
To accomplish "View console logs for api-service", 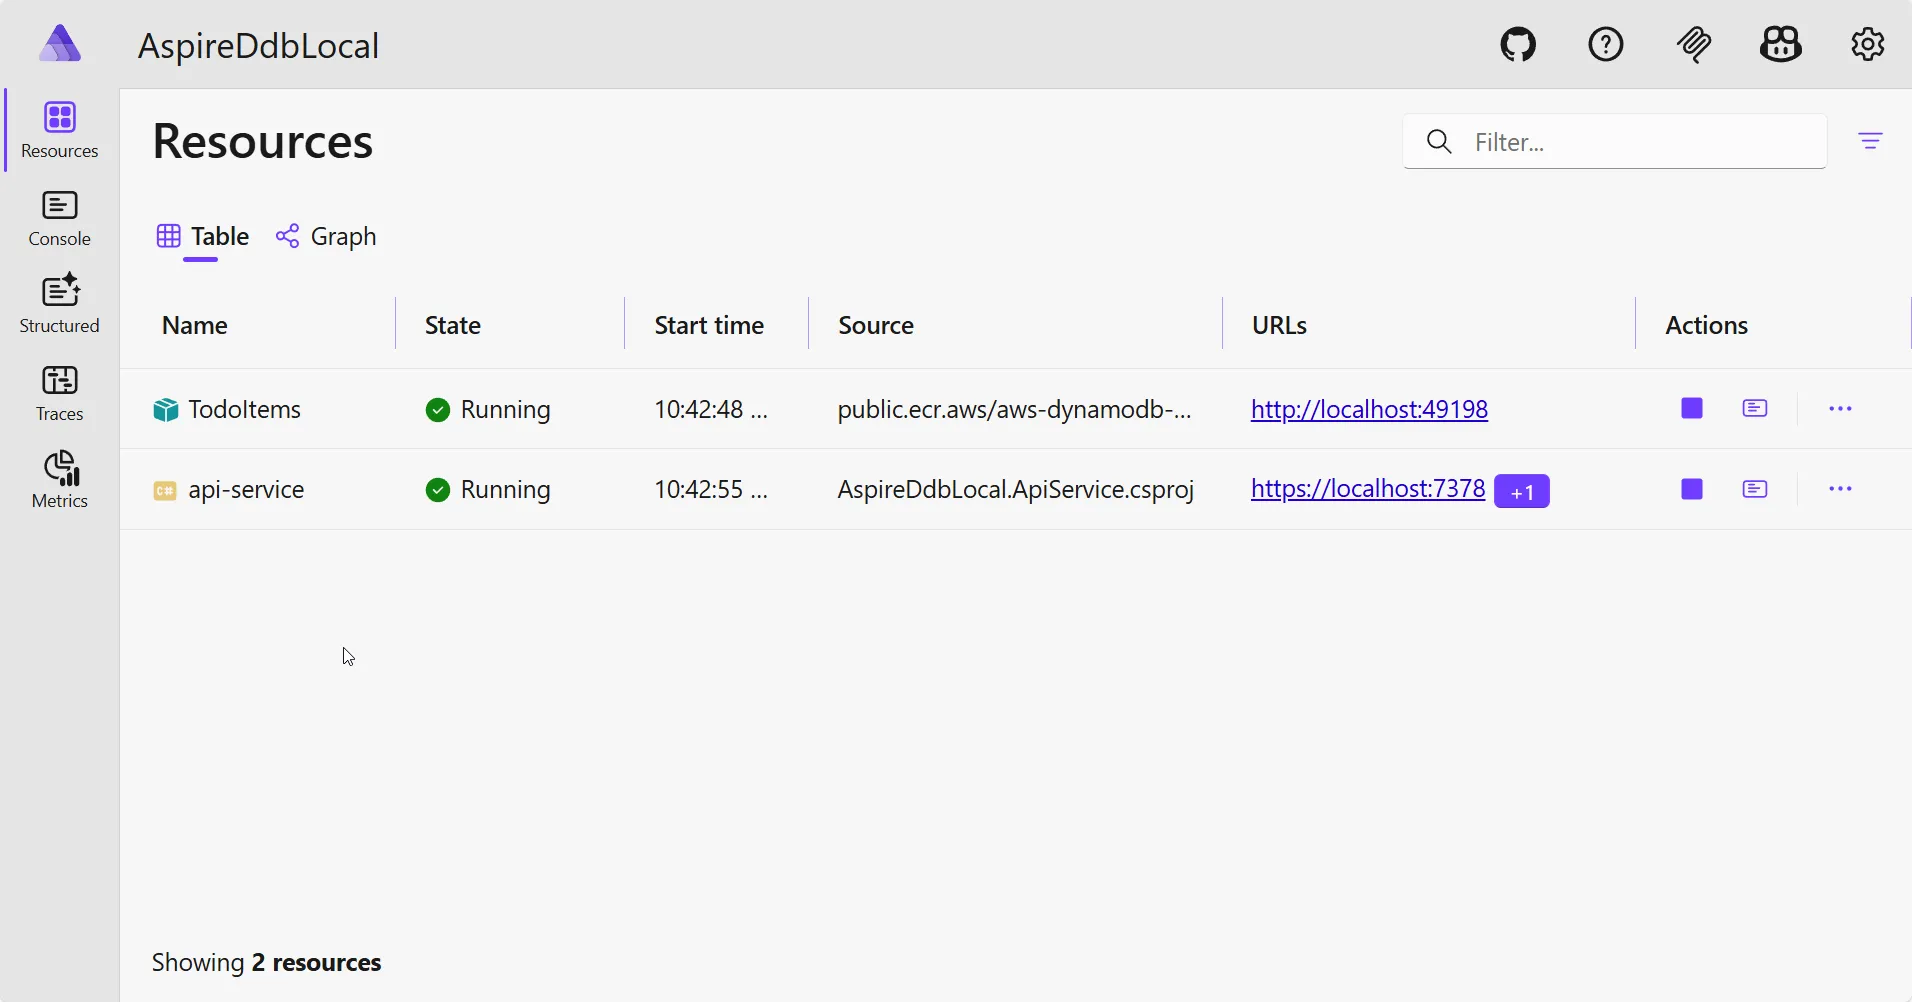I will [x=1755, y=489].
